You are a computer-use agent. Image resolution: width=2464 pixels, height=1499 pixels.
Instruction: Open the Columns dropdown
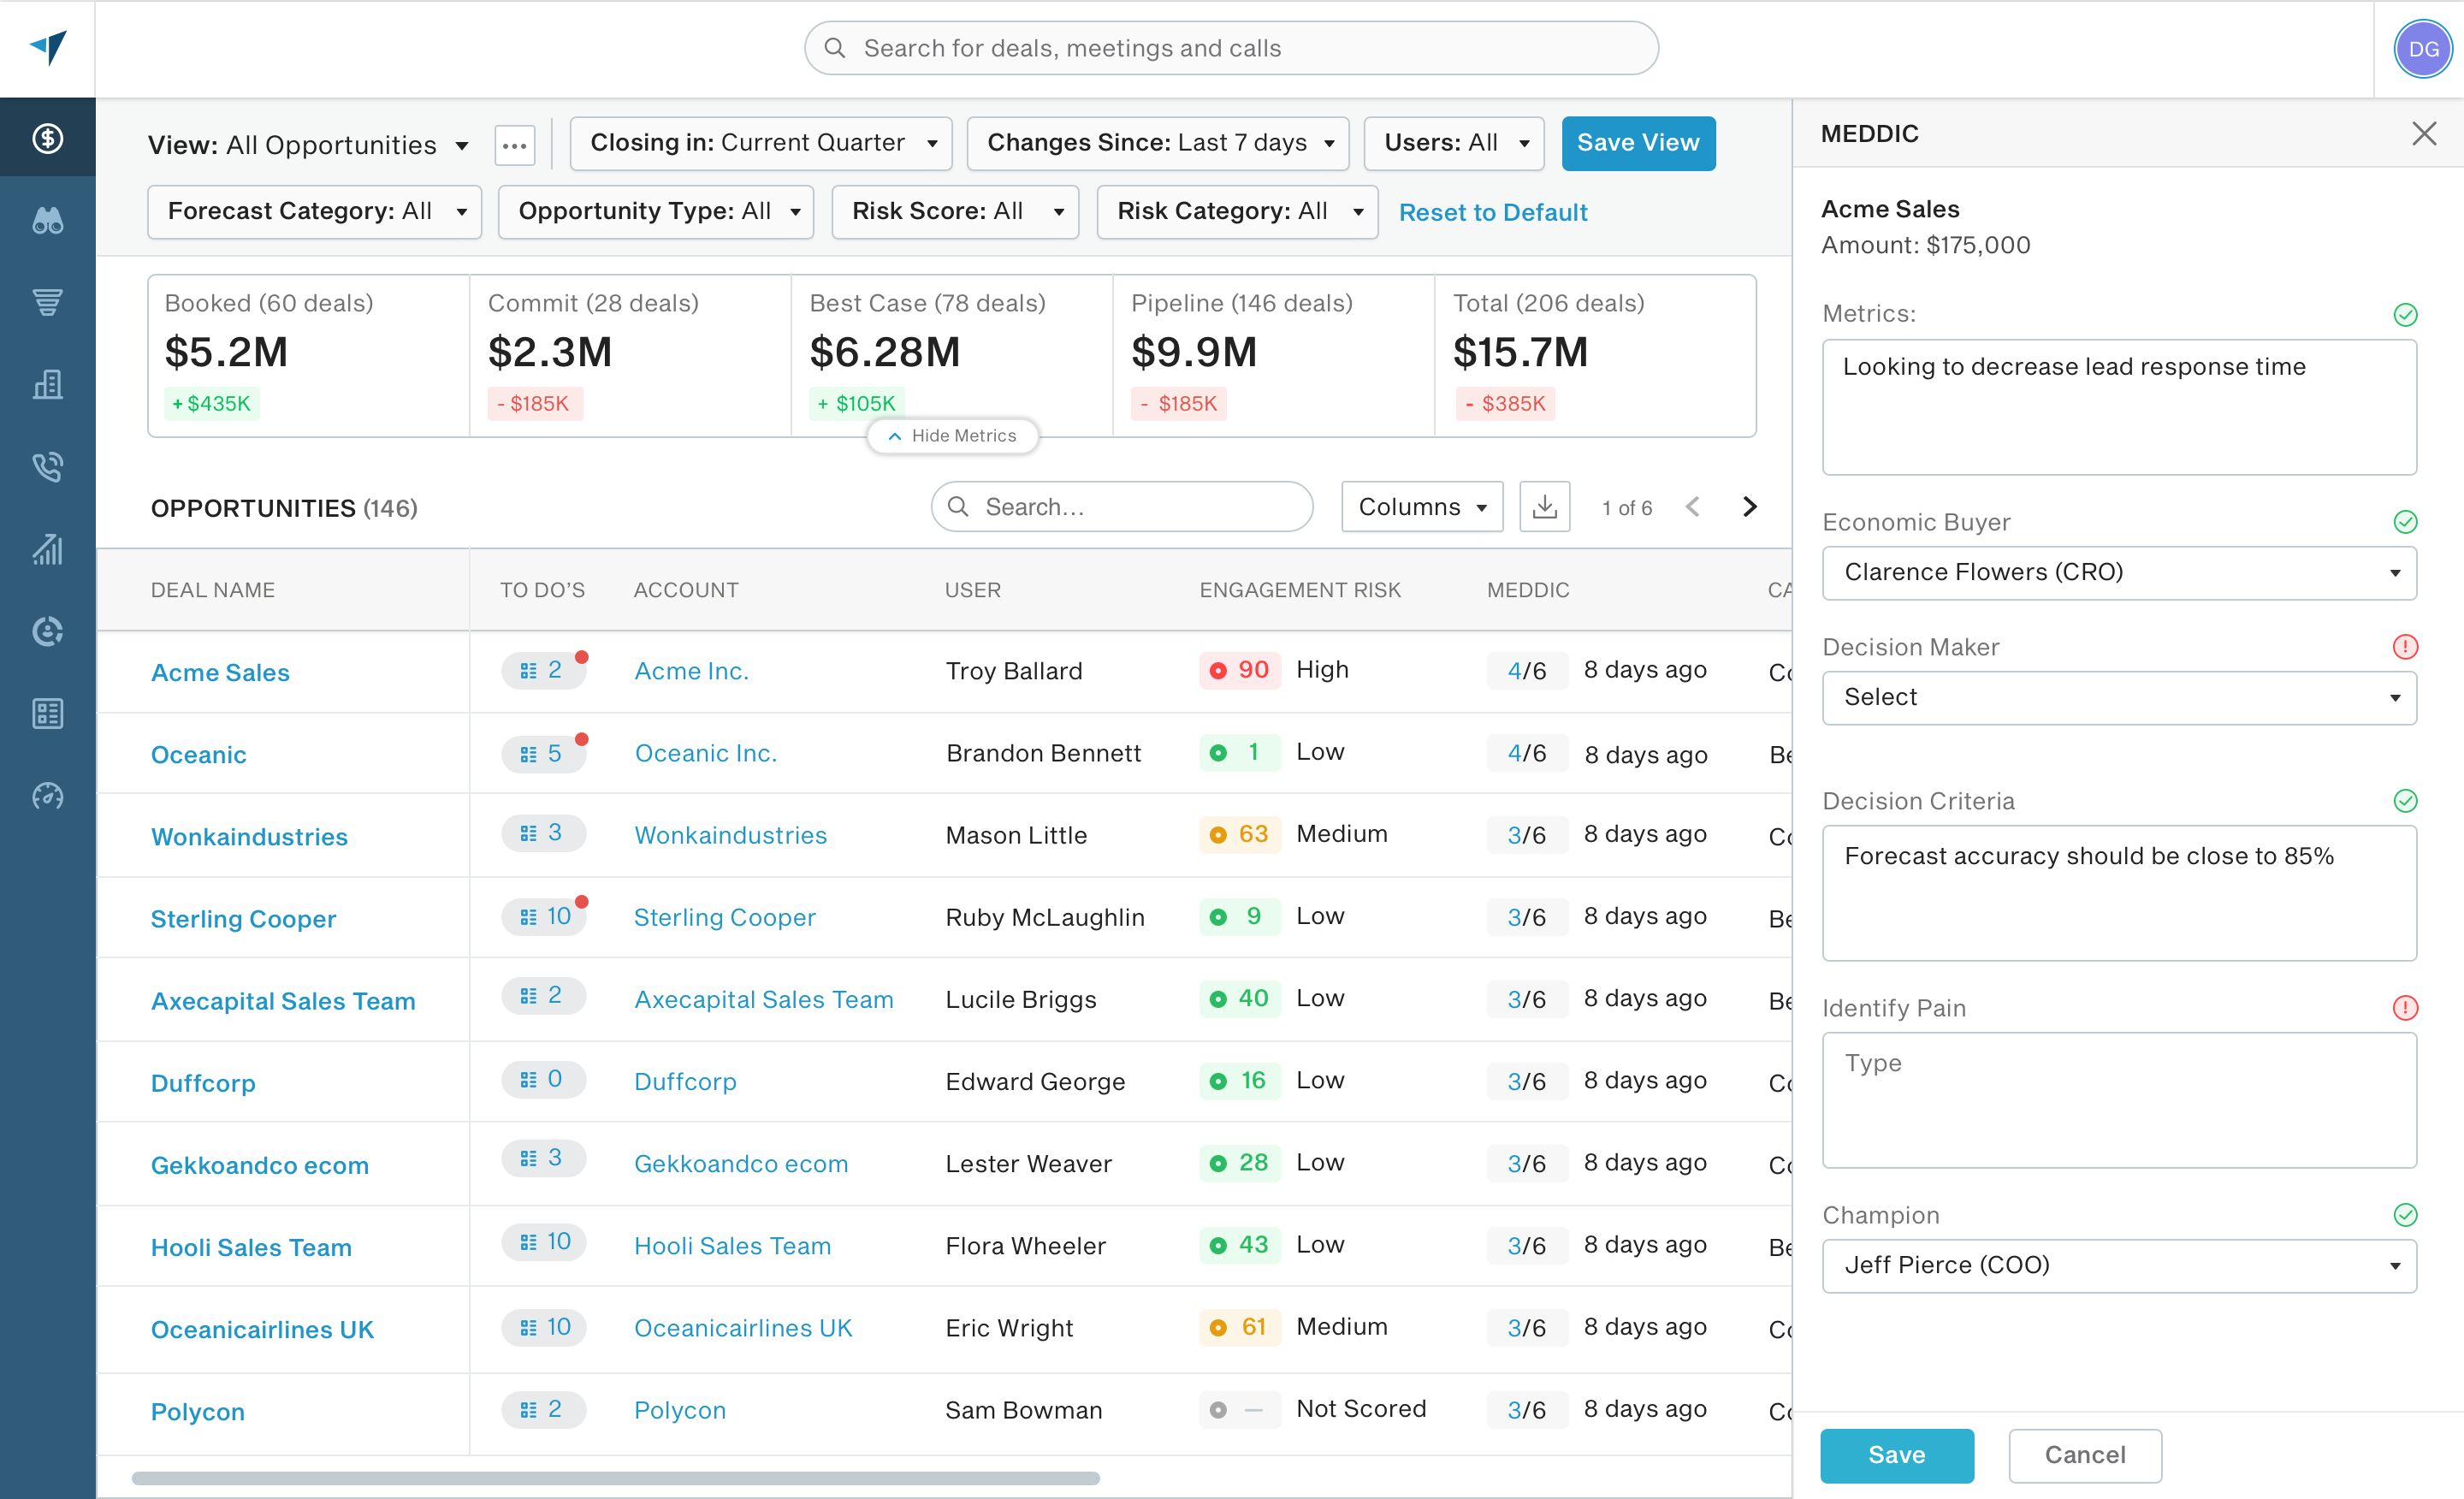click(x=1421, y=506)
